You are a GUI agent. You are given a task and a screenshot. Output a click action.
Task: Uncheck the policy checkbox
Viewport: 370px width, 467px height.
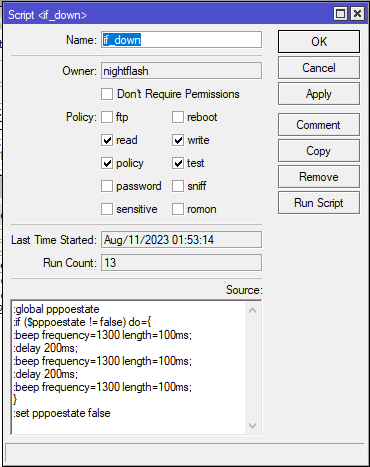pos(107,163)
